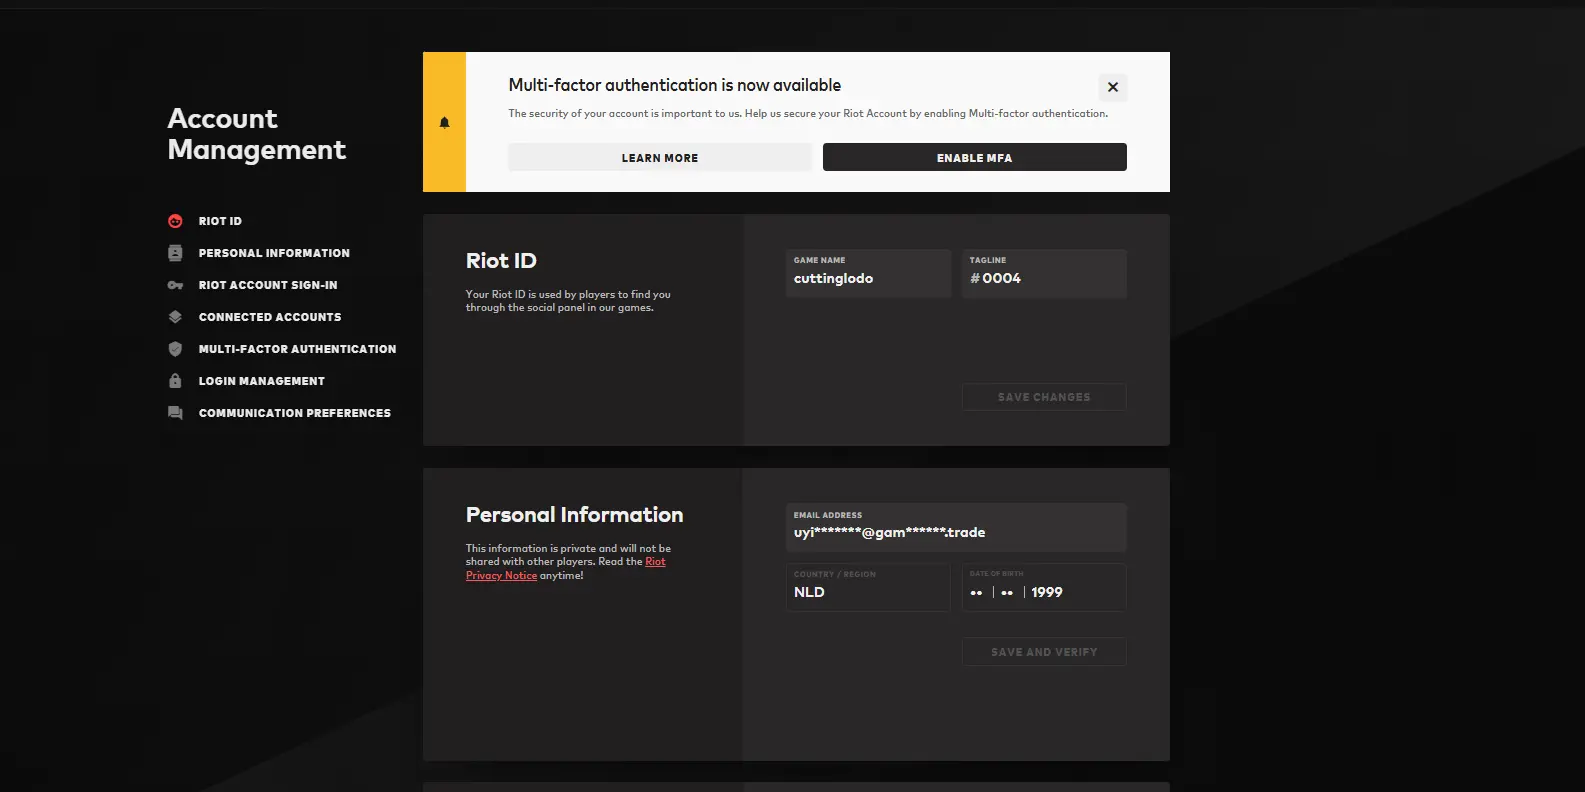Click the key icon for account sign-in
This screenshot has width=1585, height=792.
tap(175, 285)
